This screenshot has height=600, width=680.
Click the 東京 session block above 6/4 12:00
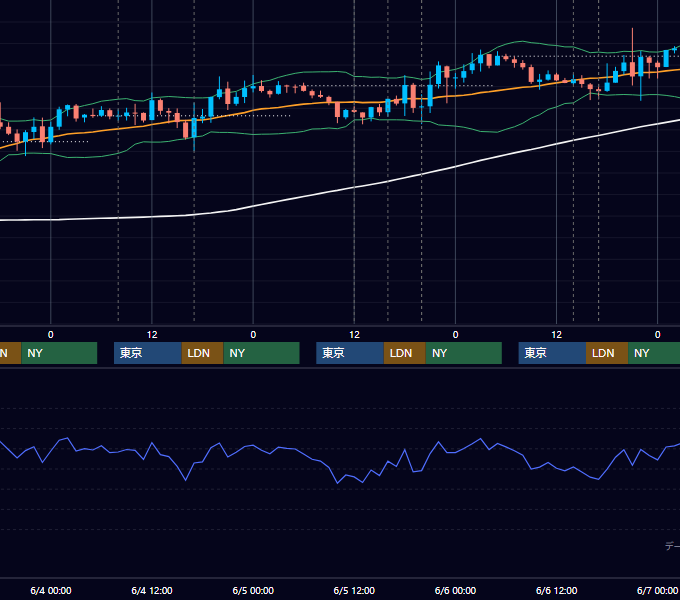pyautogui.click(x=147, y=353)
